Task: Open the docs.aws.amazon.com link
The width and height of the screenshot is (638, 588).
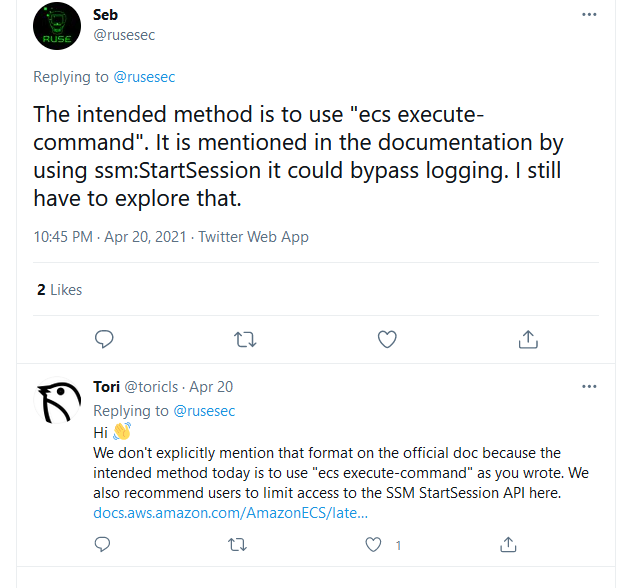Action: pos(230,513)
